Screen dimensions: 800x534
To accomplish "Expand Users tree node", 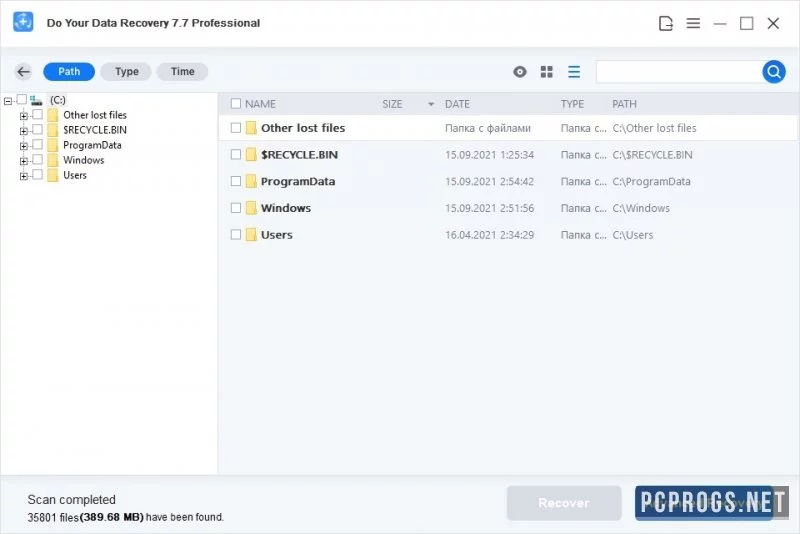I will [23, 176].
